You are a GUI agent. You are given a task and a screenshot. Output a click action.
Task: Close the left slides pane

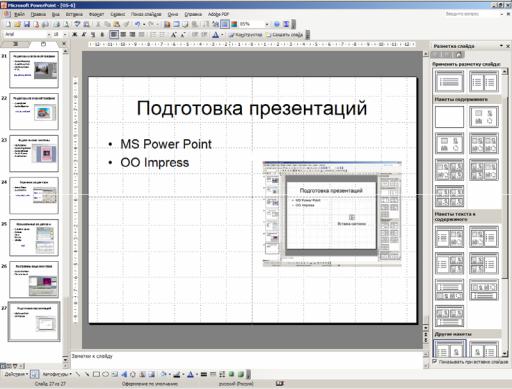coord(64,44)
